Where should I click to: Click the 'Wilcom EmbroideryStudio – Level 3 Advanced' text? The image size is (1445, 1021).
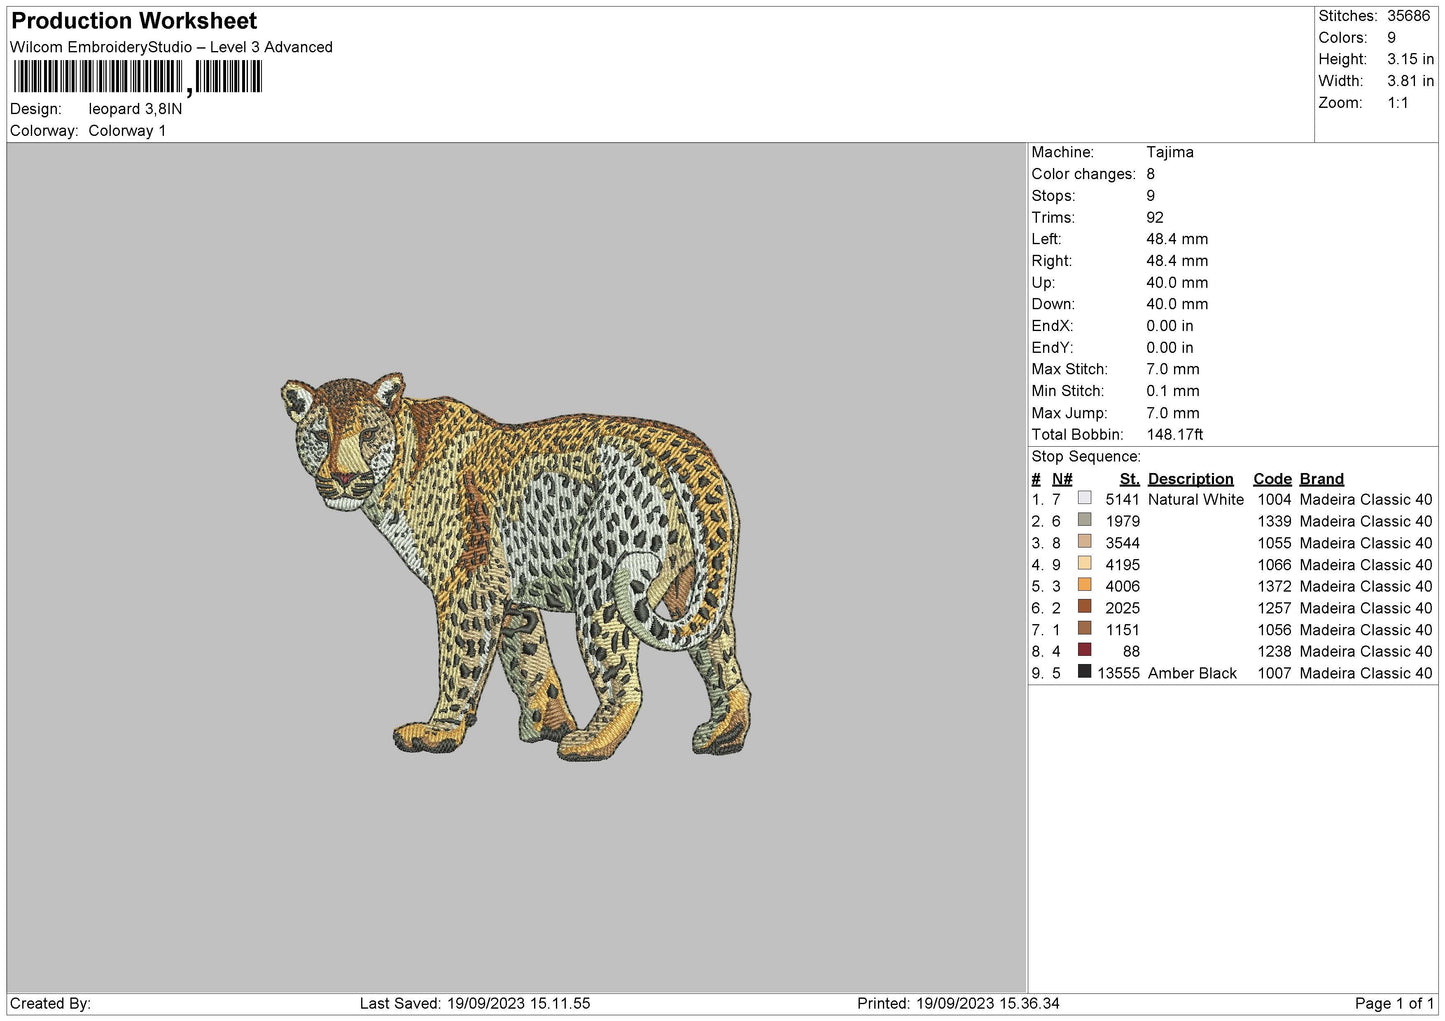pos(171,47)
